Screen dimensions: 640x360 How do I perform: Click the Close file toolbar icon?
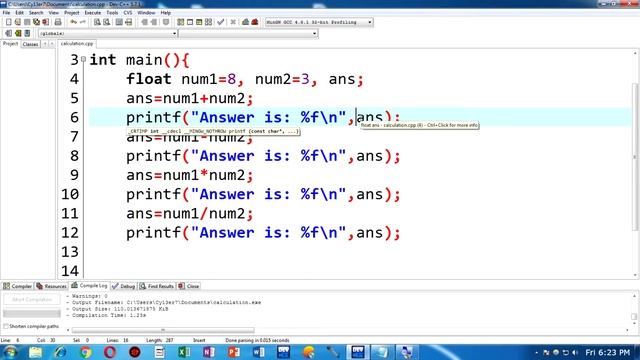46,22
